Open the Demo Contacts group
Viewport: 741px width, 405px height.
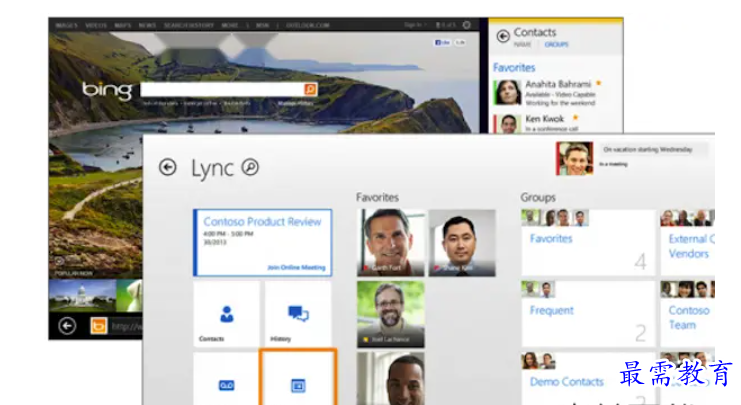click(588, 379)
